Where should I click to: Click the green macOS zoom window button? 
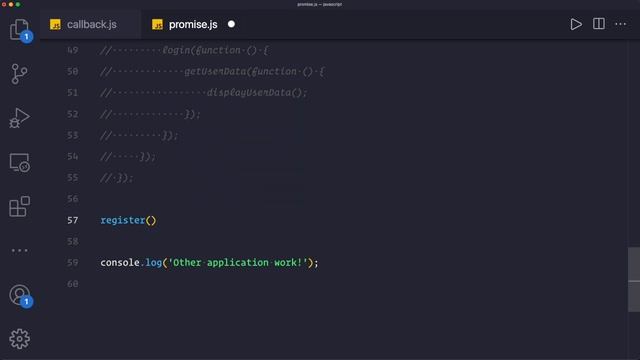coord(18,4)
